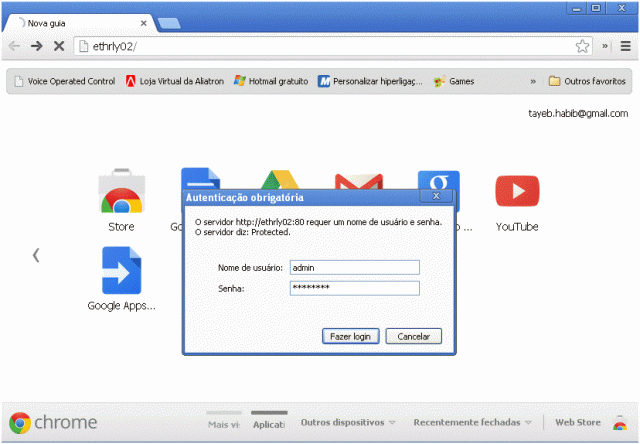Open Google Apps shortcut icon
Screen dimensions: 640x444
[x=121, y=271]
